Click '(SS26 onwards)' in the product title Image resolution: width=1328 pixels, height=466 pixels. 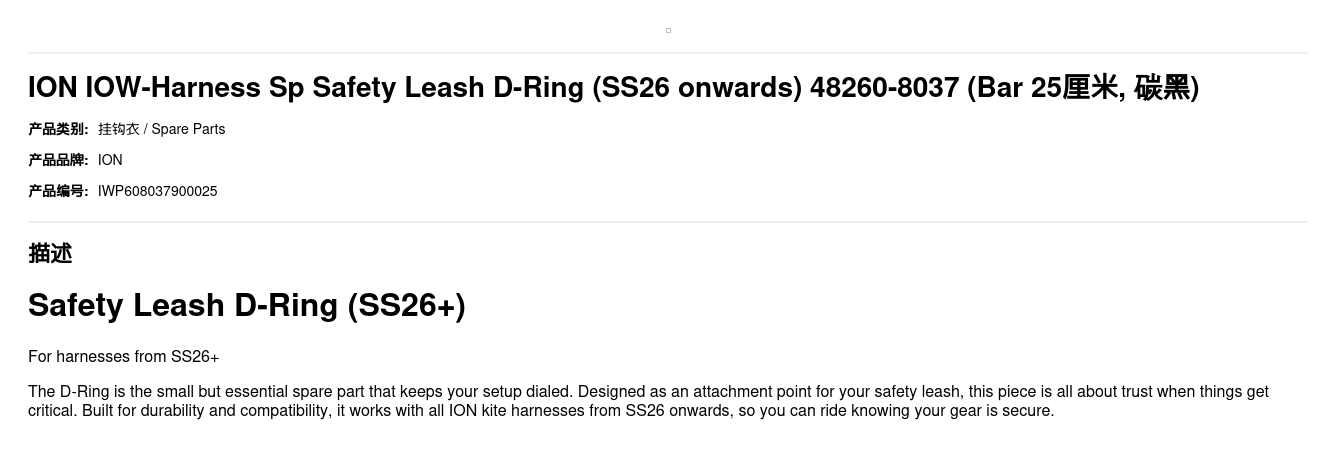point(697,88)
